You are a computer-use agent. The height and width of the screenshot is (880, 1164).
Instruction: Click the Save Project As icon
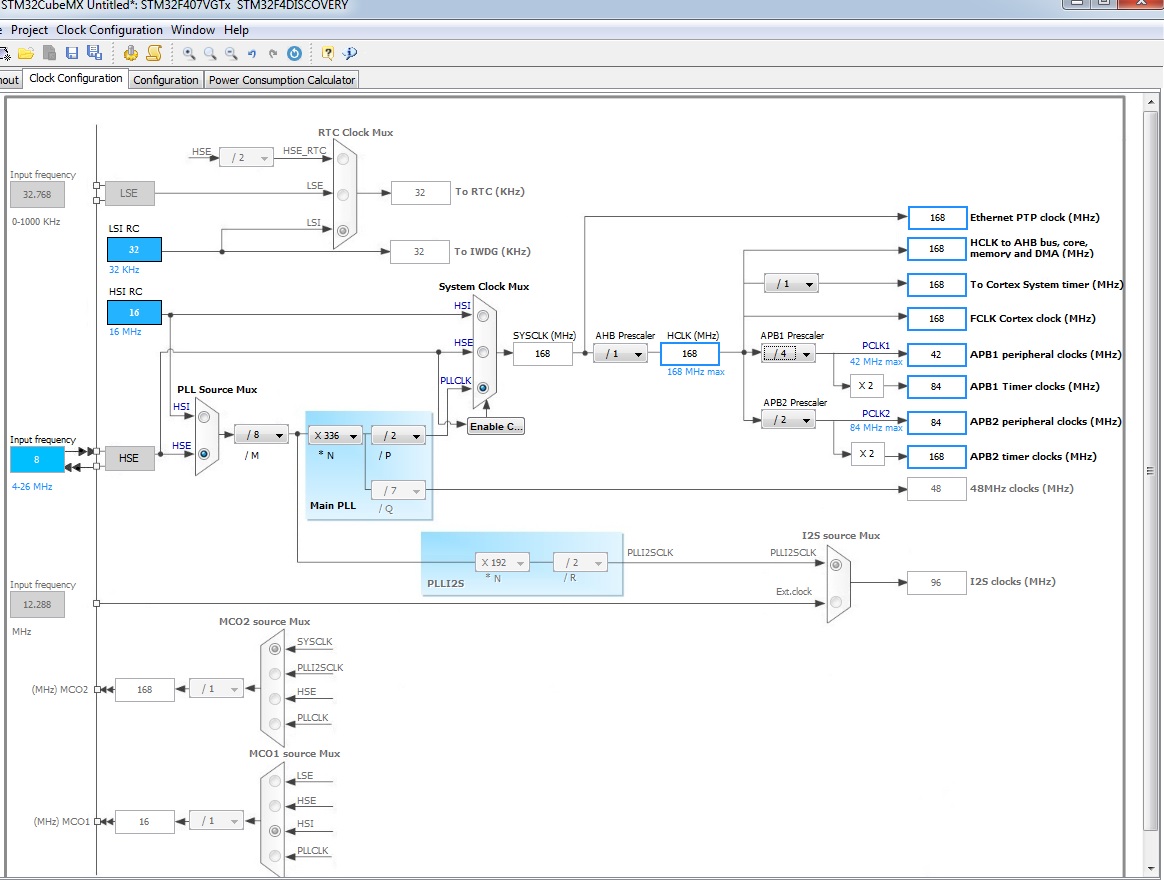click(94, 53)
